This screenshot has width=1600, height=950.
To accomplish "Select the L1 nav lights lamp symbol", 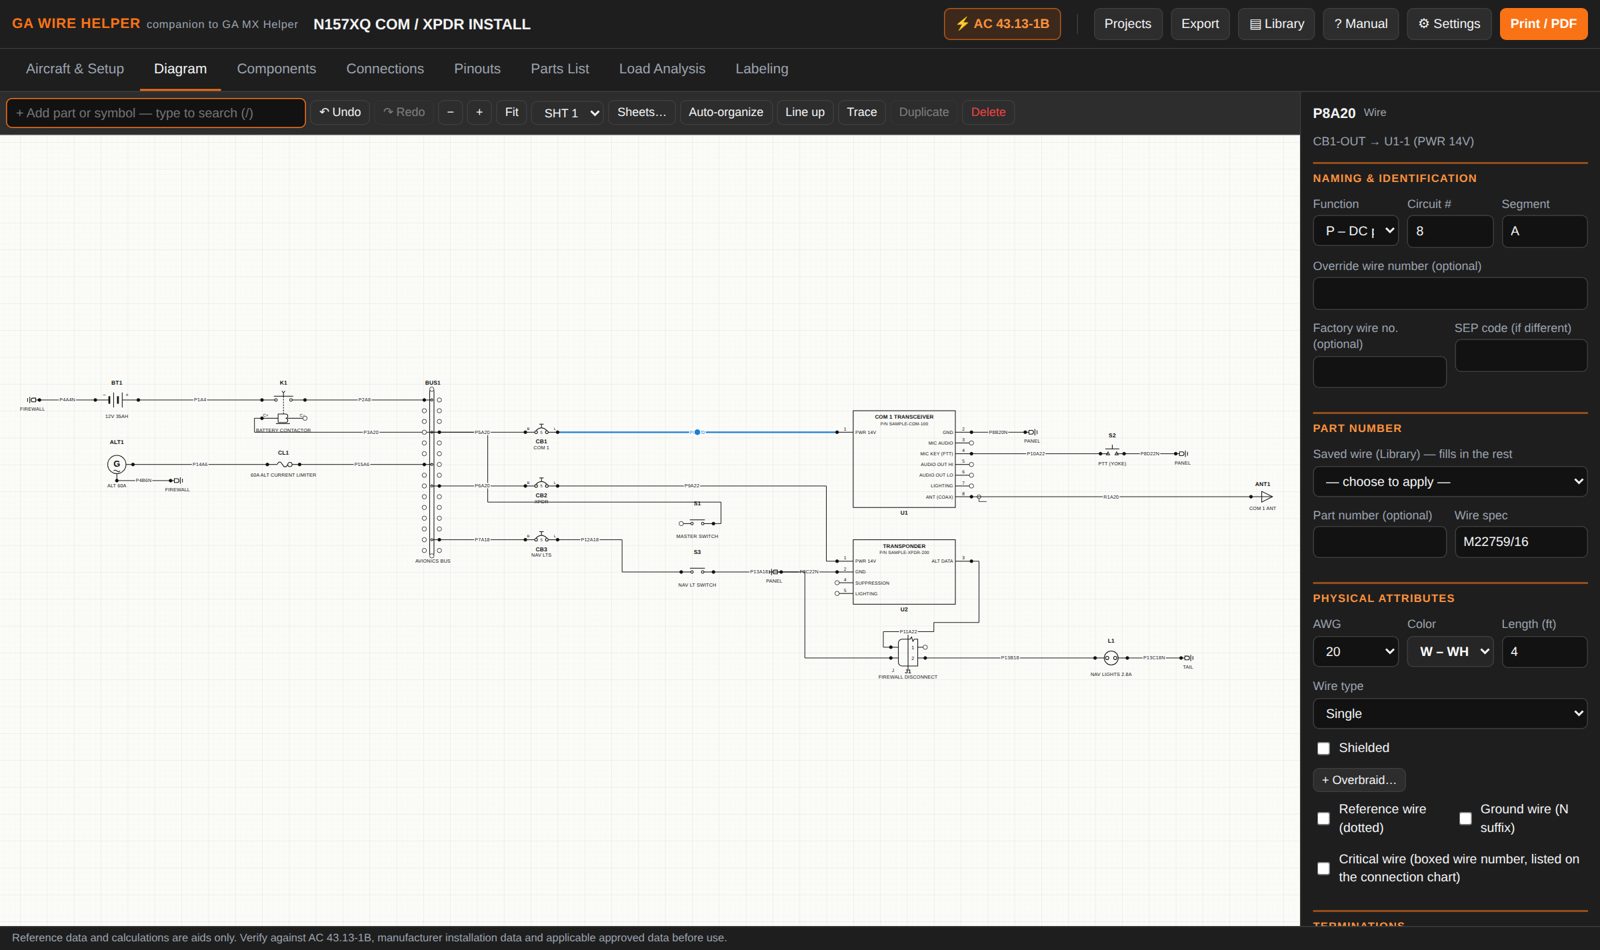I will pyautogui.click(x=1111, y=658).
